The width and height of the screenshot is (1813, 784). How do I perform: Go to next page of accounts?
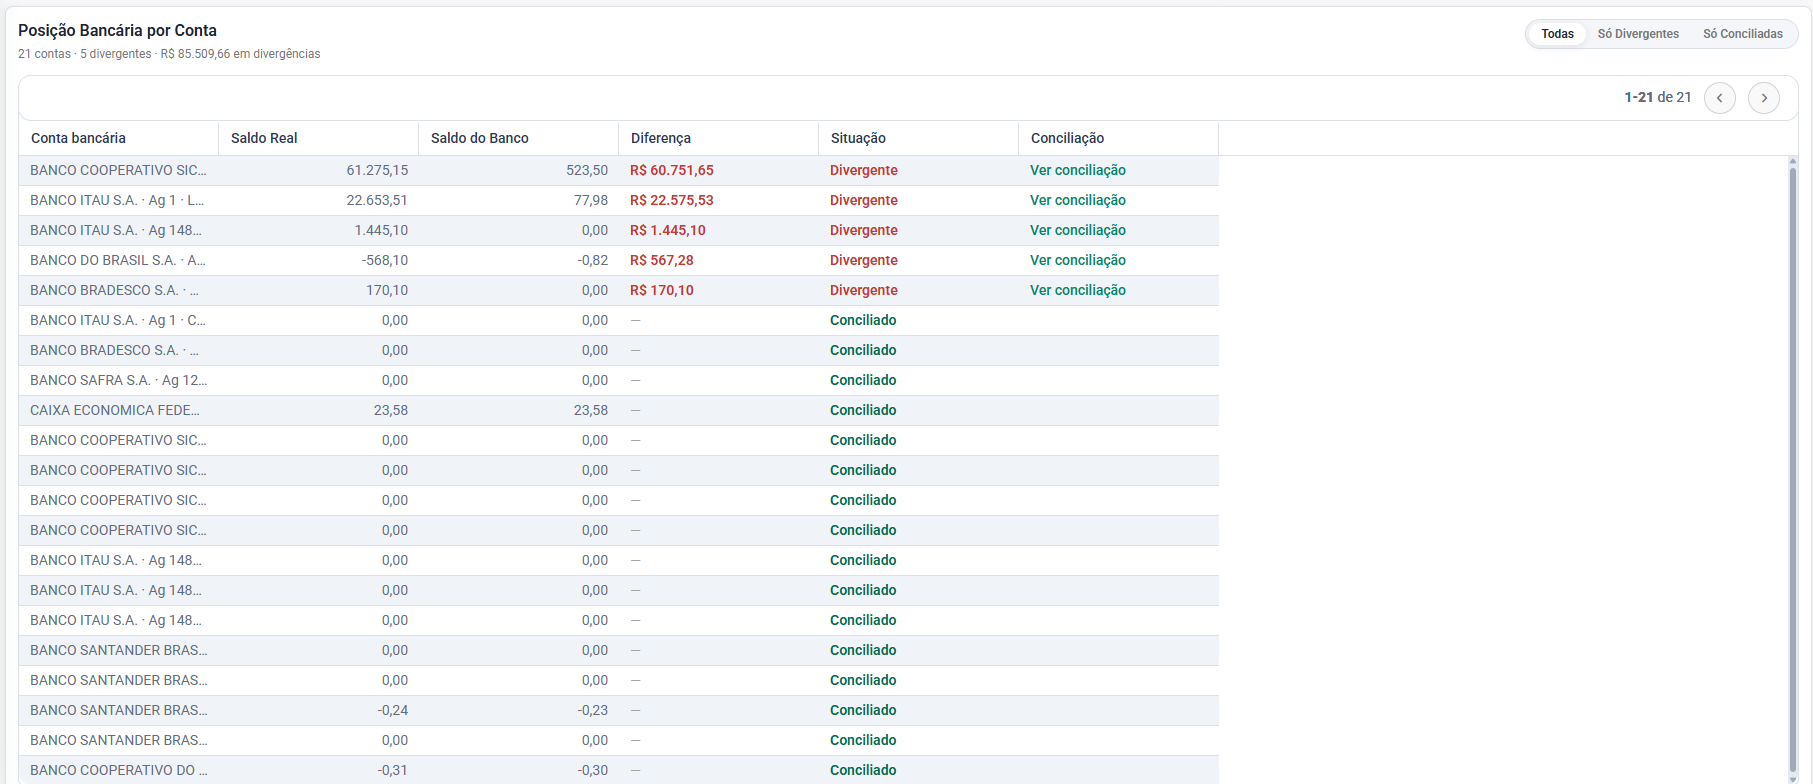coord(1764,98)
